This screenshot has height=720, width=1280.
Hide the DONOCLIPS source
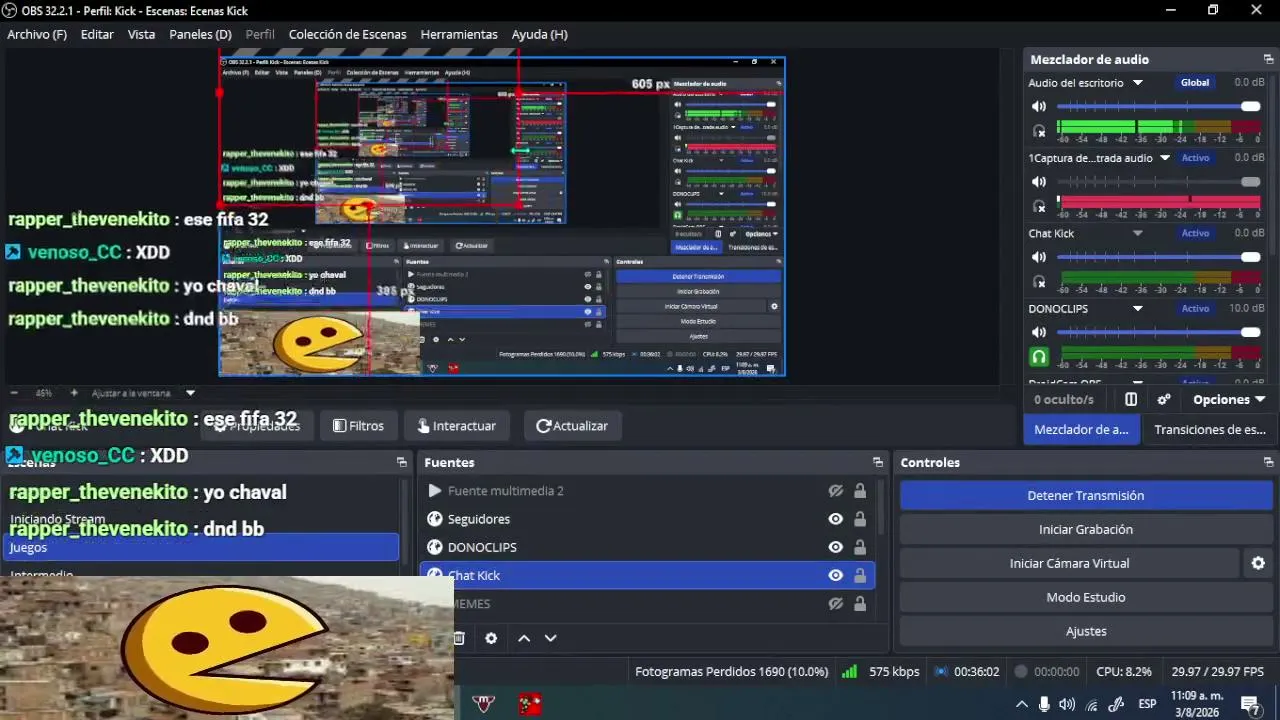[836, 547]
